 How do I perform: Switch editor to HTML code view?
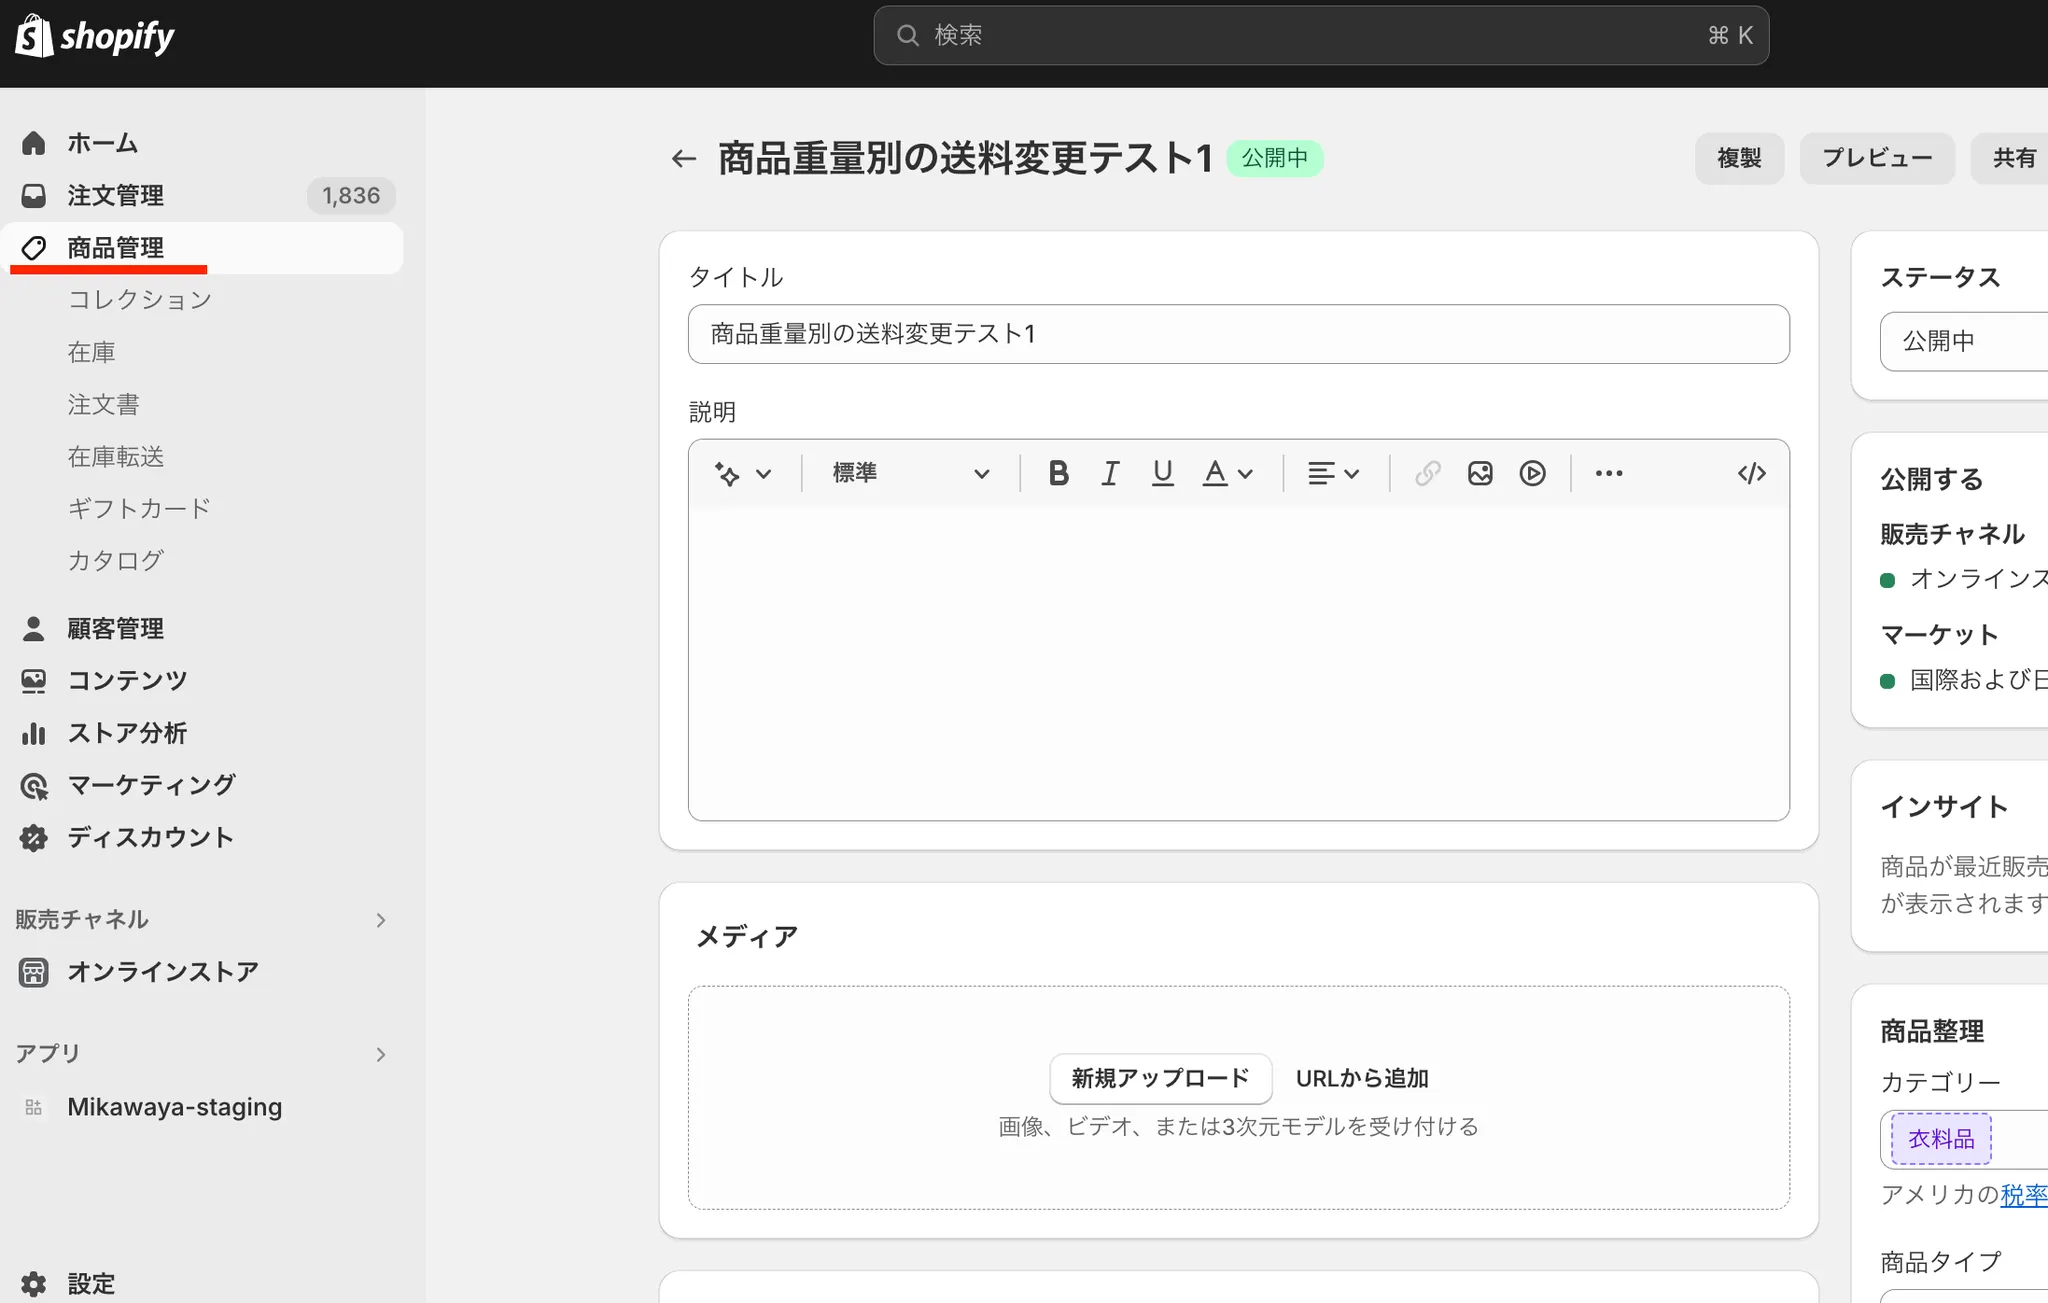tap(1751, 473)
